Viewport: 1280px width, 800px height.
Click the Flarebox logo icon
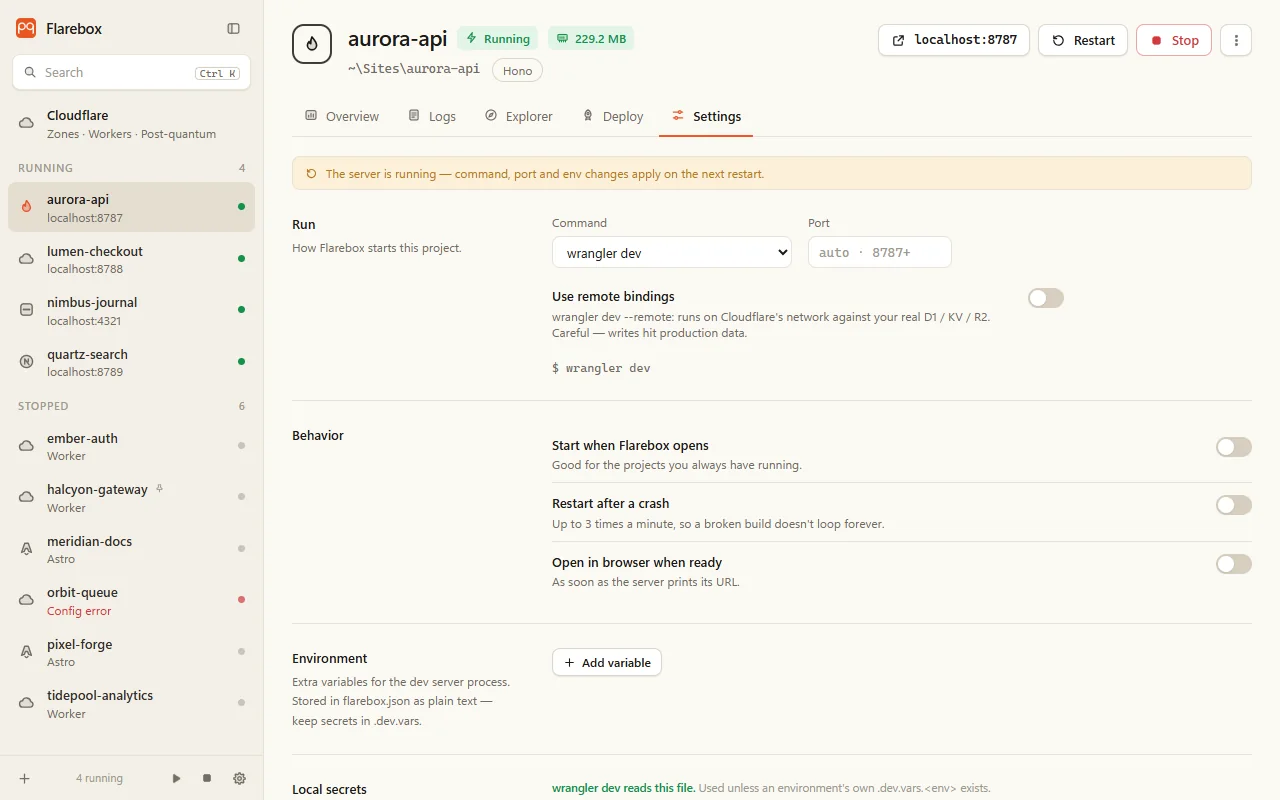[26, 28]
